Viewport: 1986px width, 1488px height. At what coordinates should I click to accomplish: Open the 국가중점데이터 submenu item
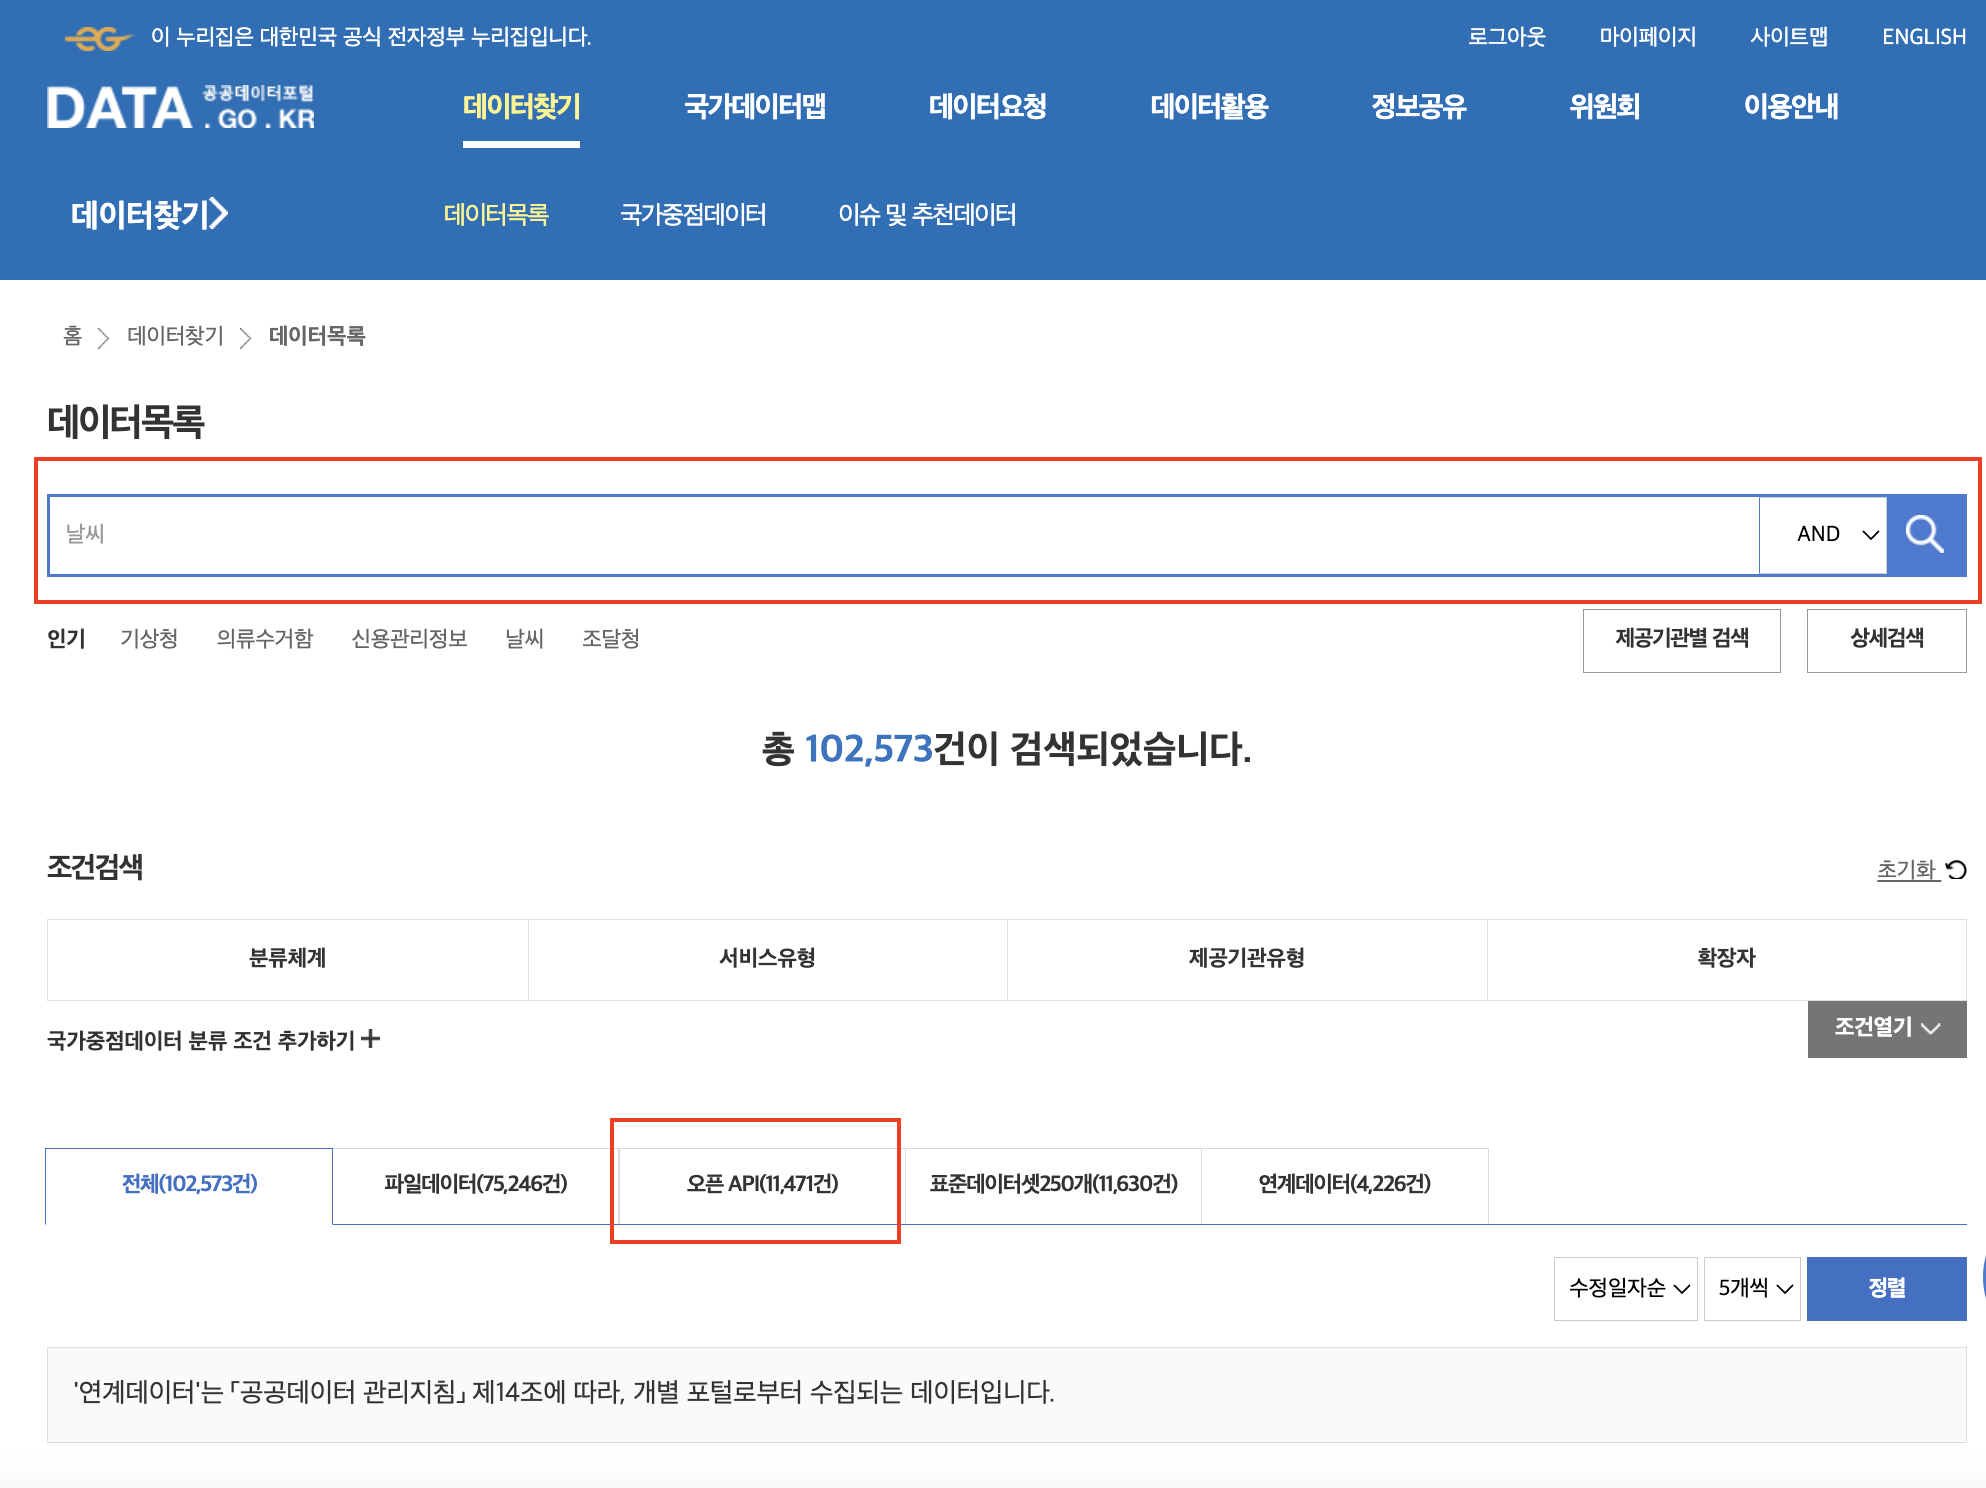(x=692, y=214)
